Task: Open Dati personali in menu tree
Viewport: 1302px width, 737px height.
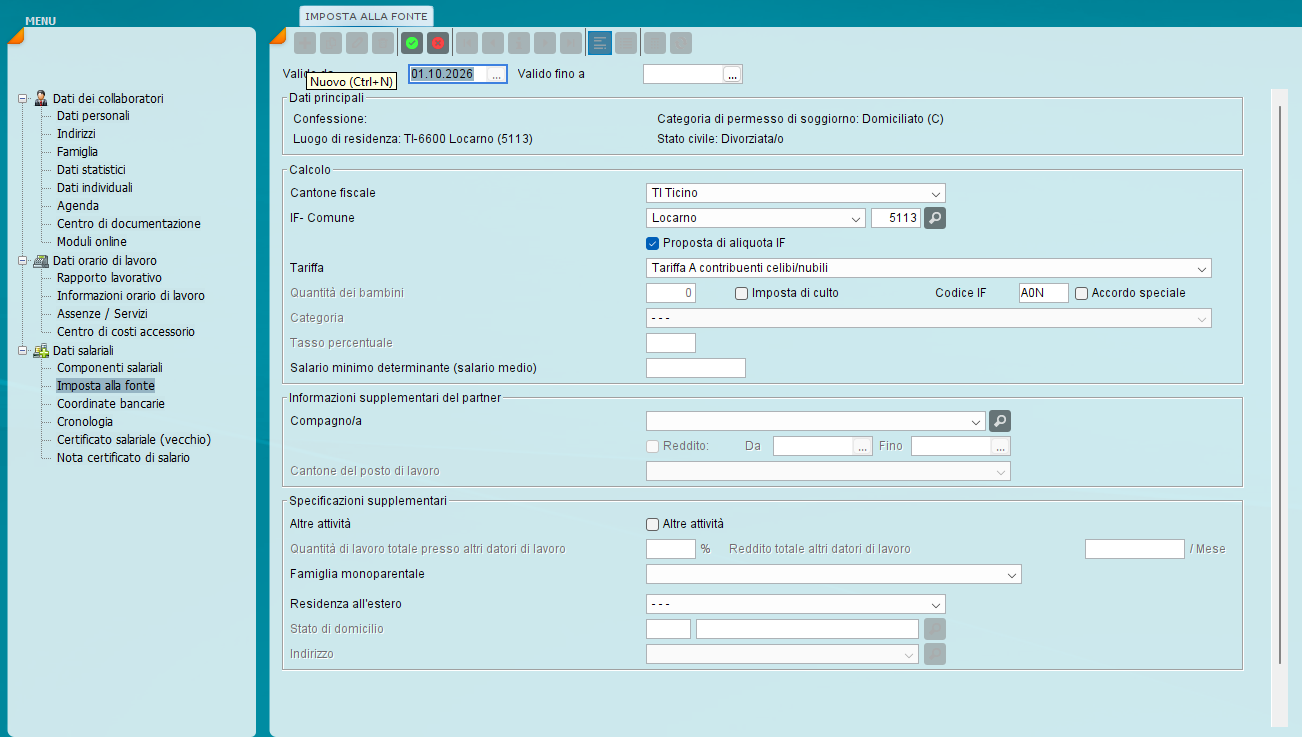Action: pyautogui.click(x=93, y=116)
